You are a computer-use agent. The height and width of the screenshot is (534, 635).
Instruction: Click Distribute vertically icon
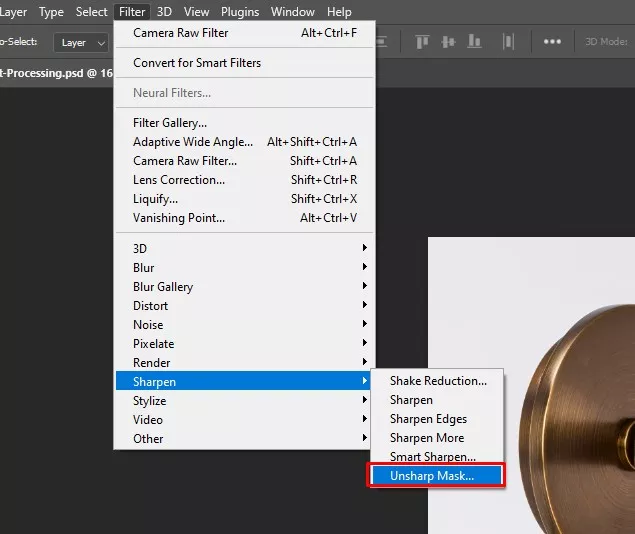pos(508,42)
